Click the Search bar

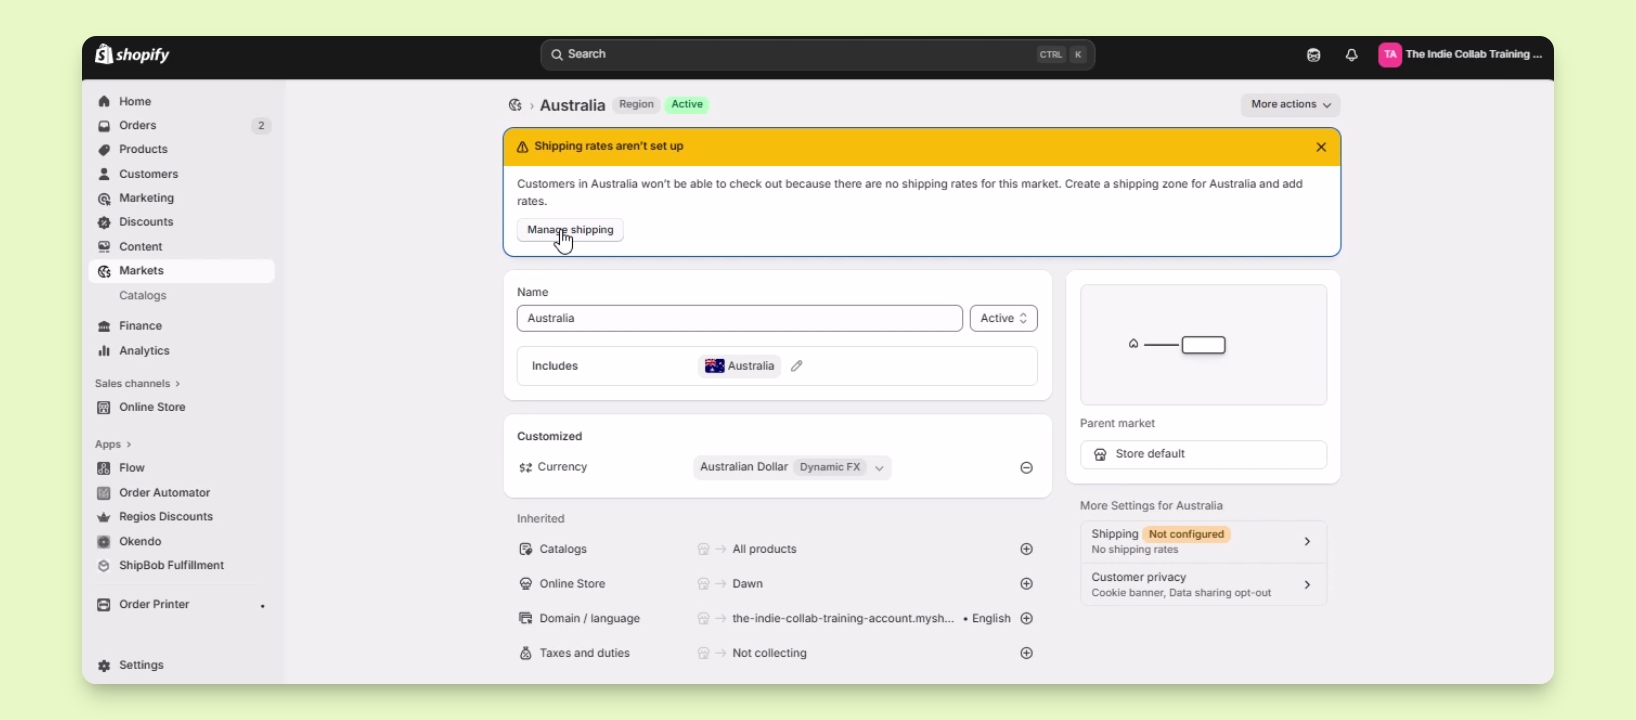point(818,55)
